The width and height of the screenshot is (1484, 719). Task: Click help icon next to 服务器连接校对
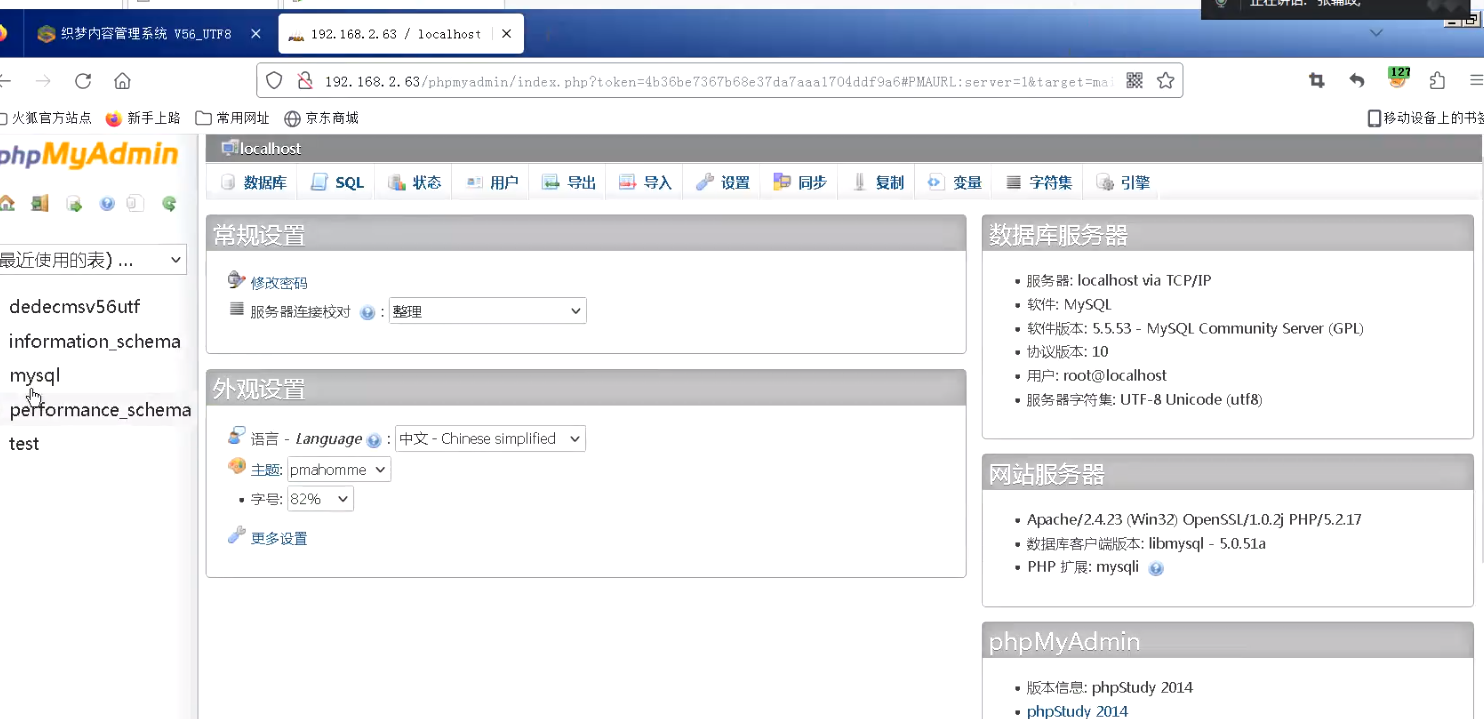pyautogui.click(x=367, y=313)
